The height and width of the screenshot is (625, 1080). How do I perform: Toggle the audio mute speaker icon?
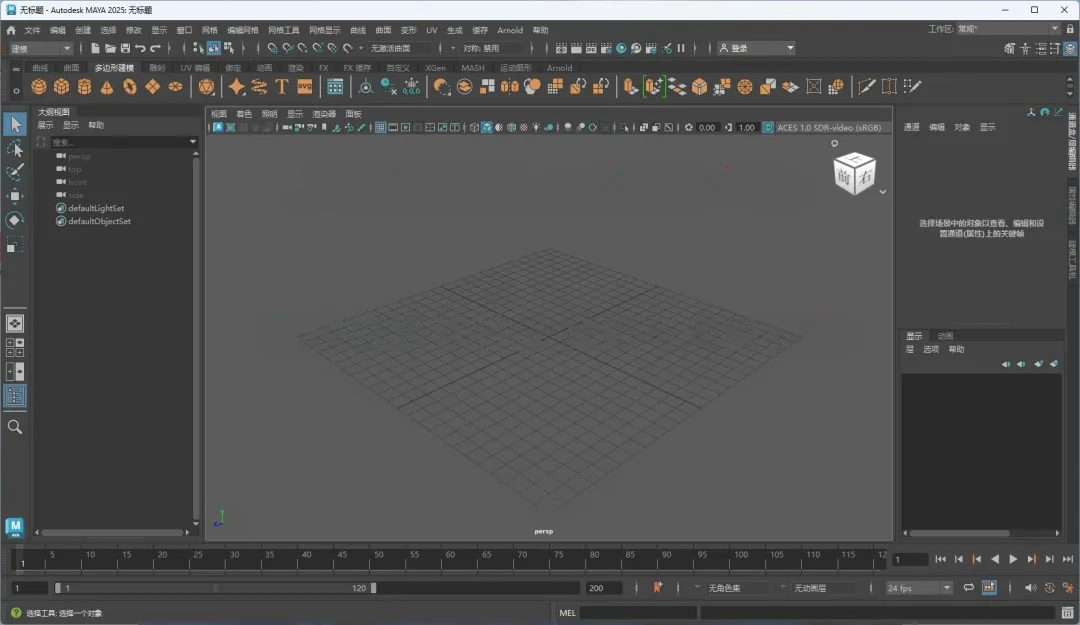[1030, 588]
